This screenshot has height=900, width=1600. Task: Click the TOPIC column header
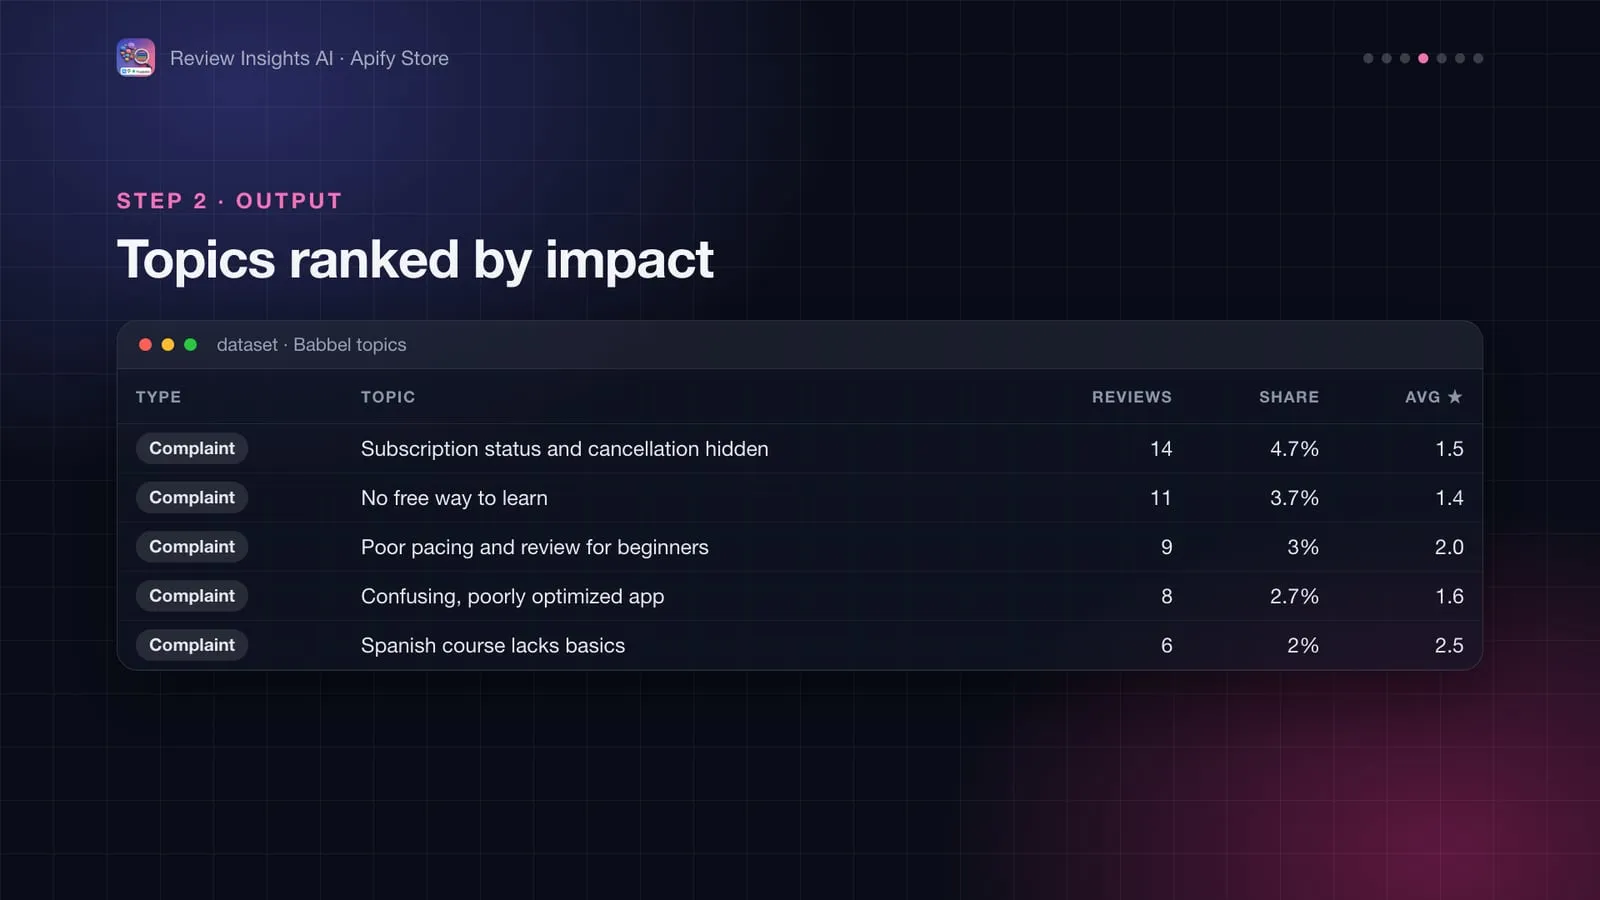pyautogui.click(x=388, y=397)
